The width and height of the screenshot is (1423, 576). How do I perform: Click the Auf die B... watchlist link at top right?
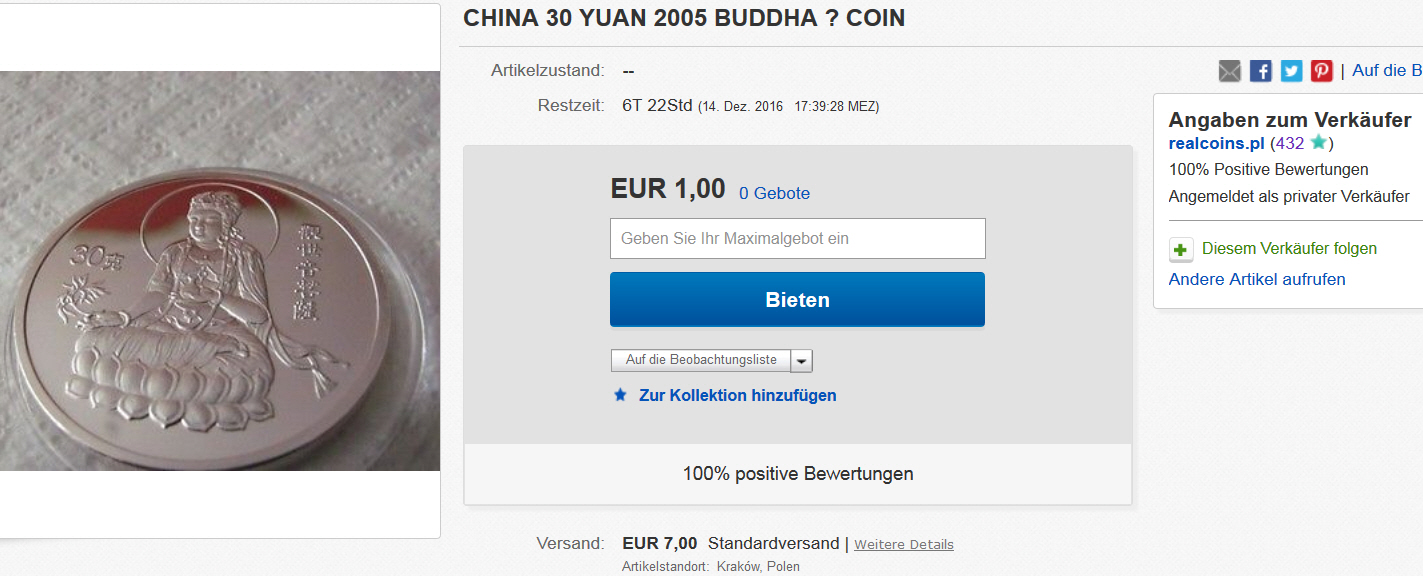1387,71
